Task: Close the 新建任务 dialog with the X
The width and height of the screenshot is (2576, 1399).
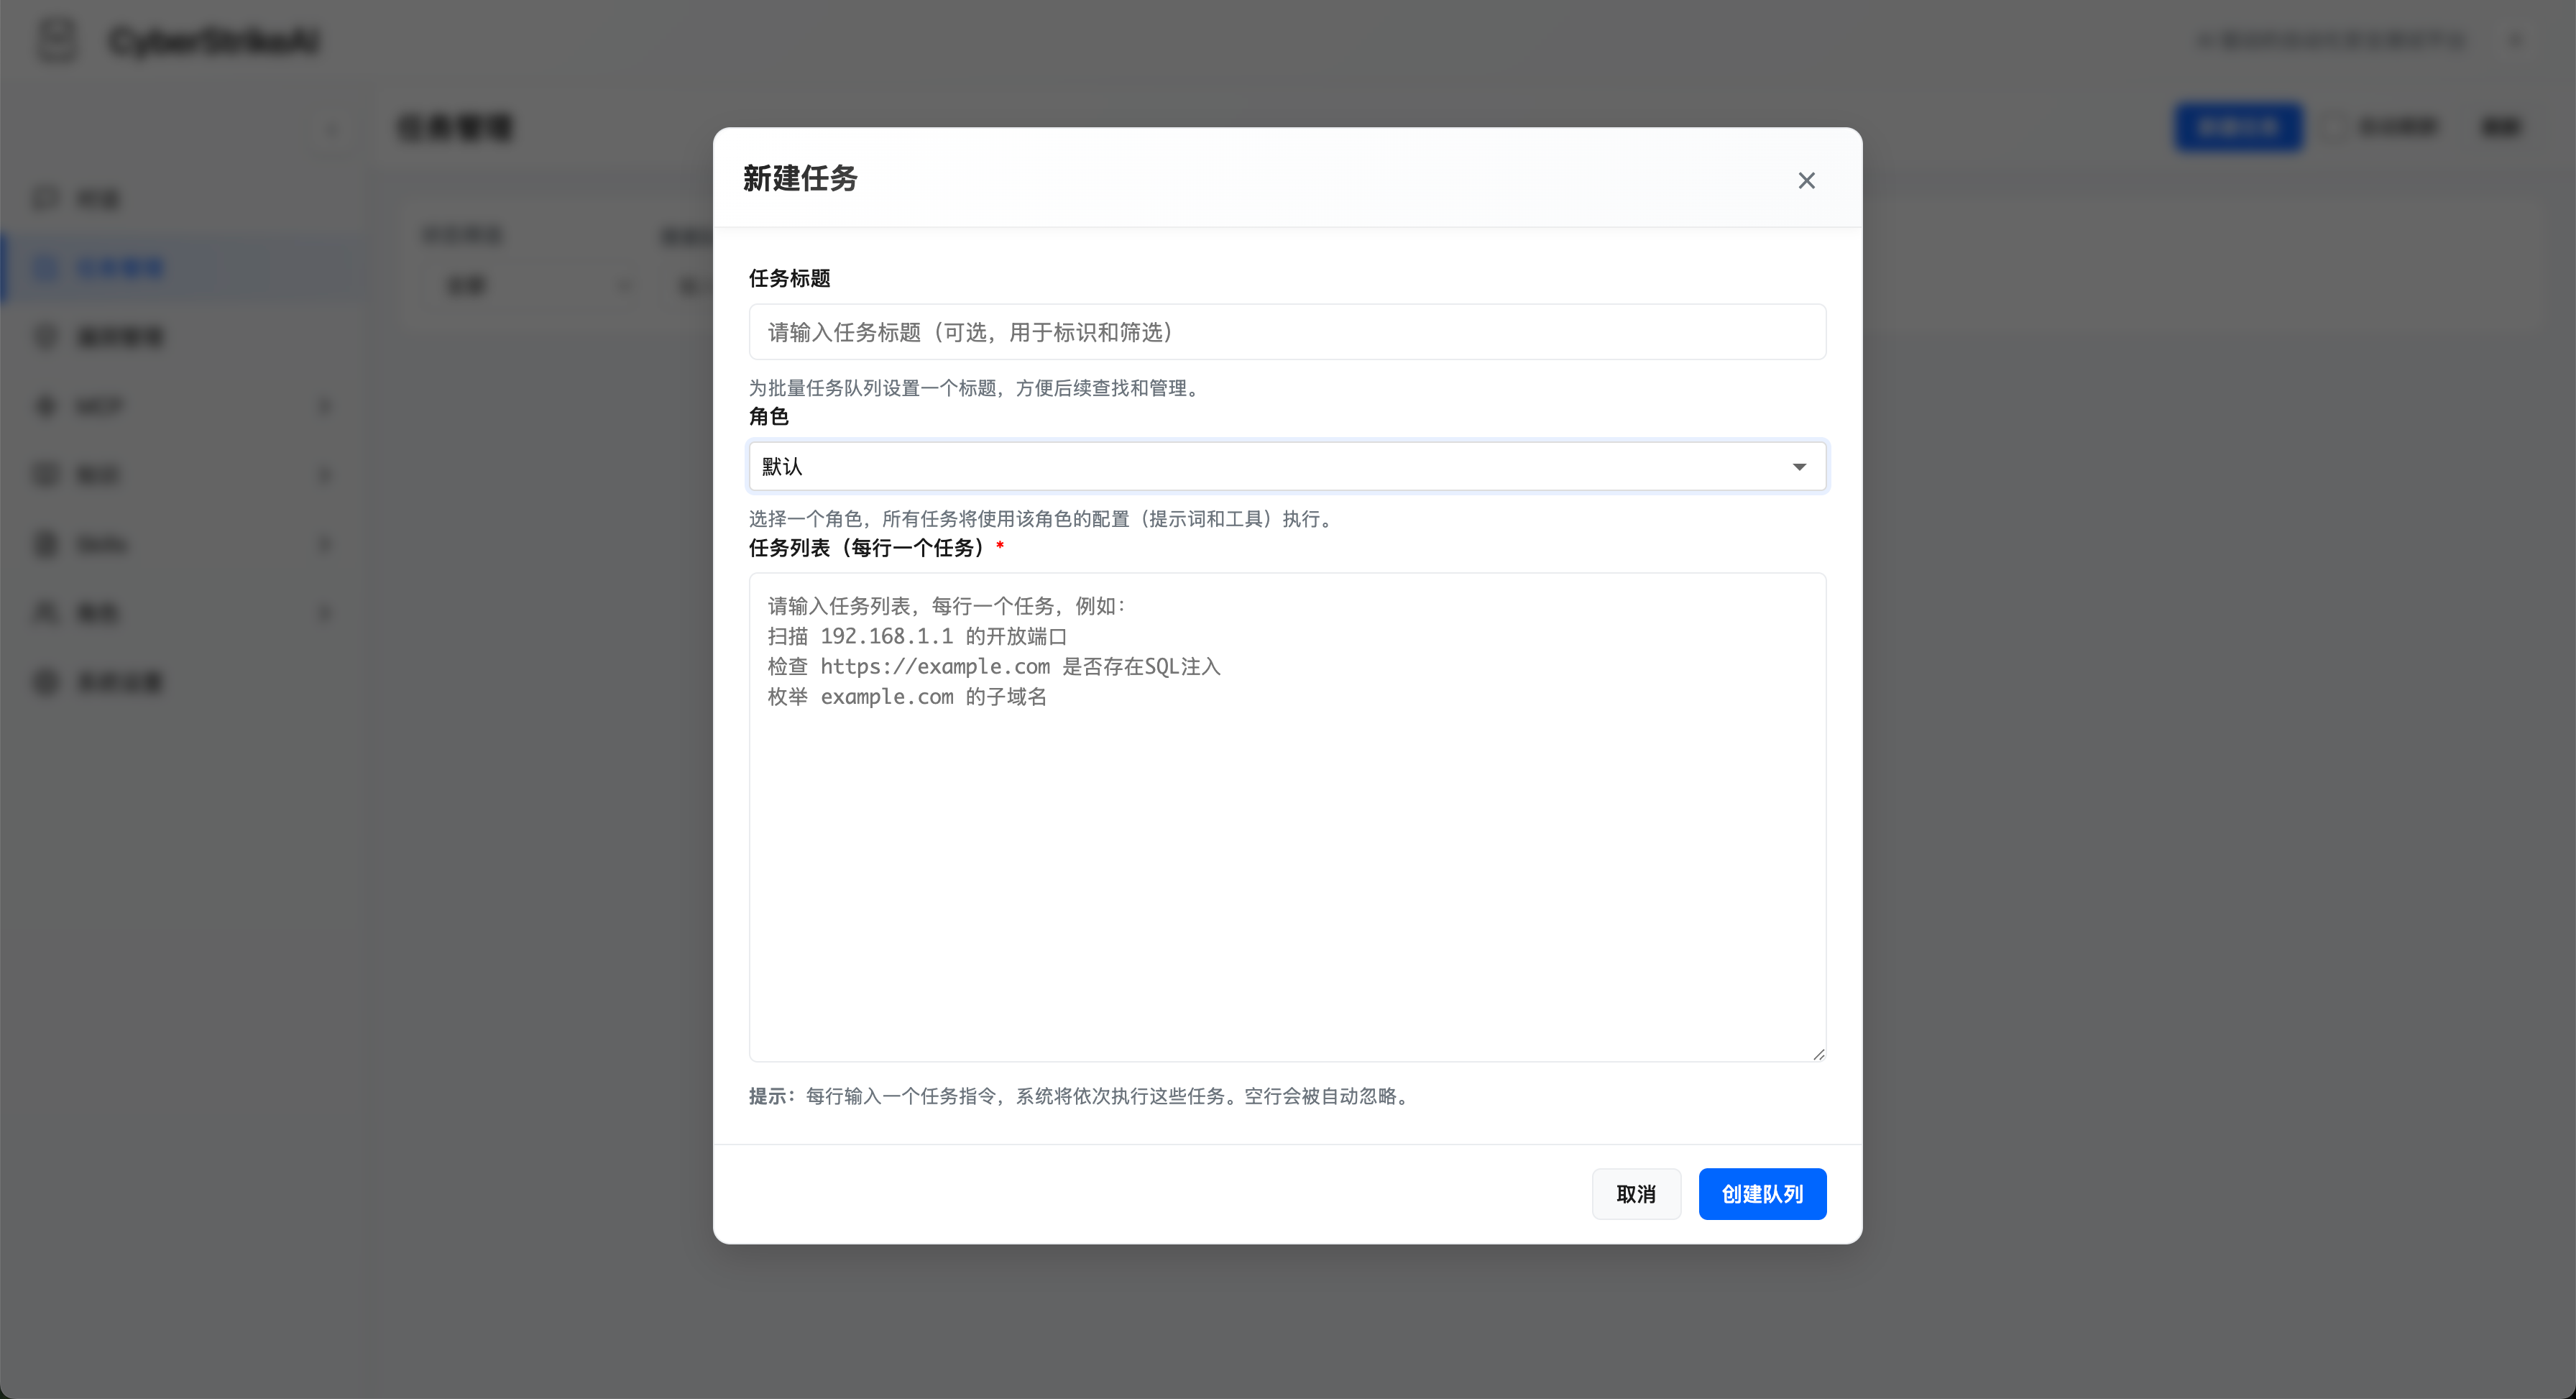Action: click(x=1806, y=180)
